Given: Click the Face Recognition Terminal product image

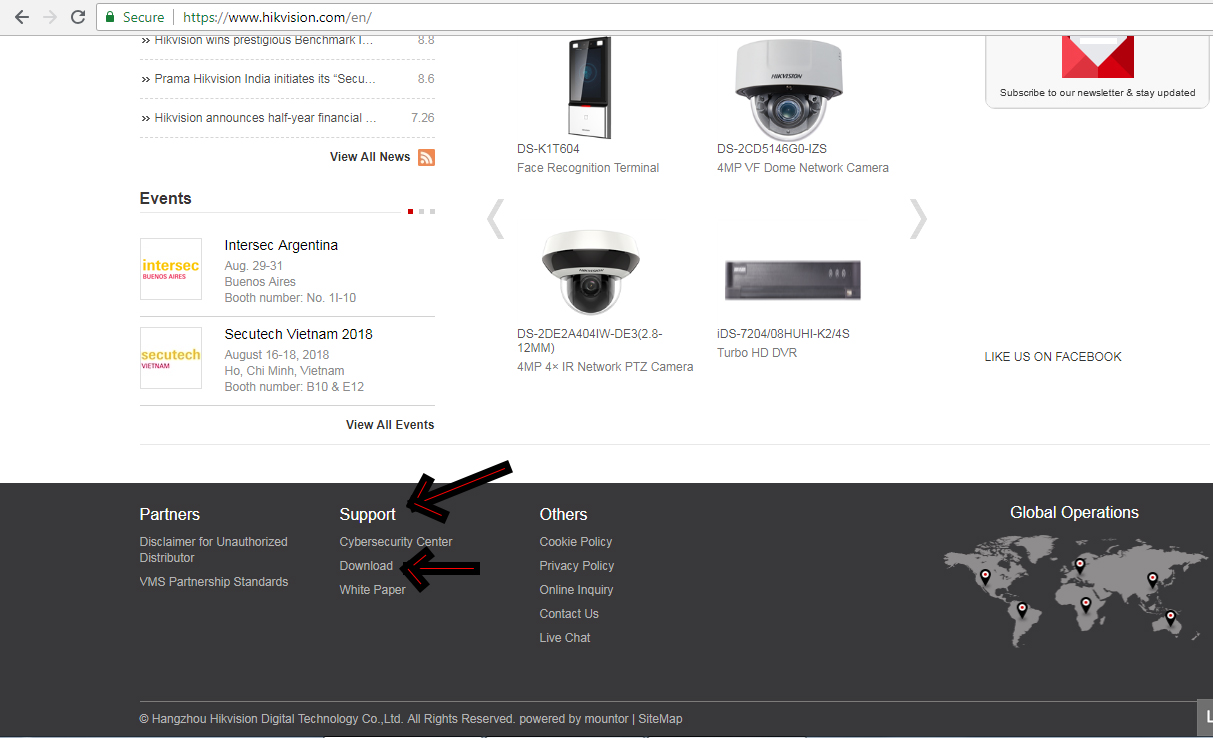Looking at the screenshot, I should (x=589, y=88).
